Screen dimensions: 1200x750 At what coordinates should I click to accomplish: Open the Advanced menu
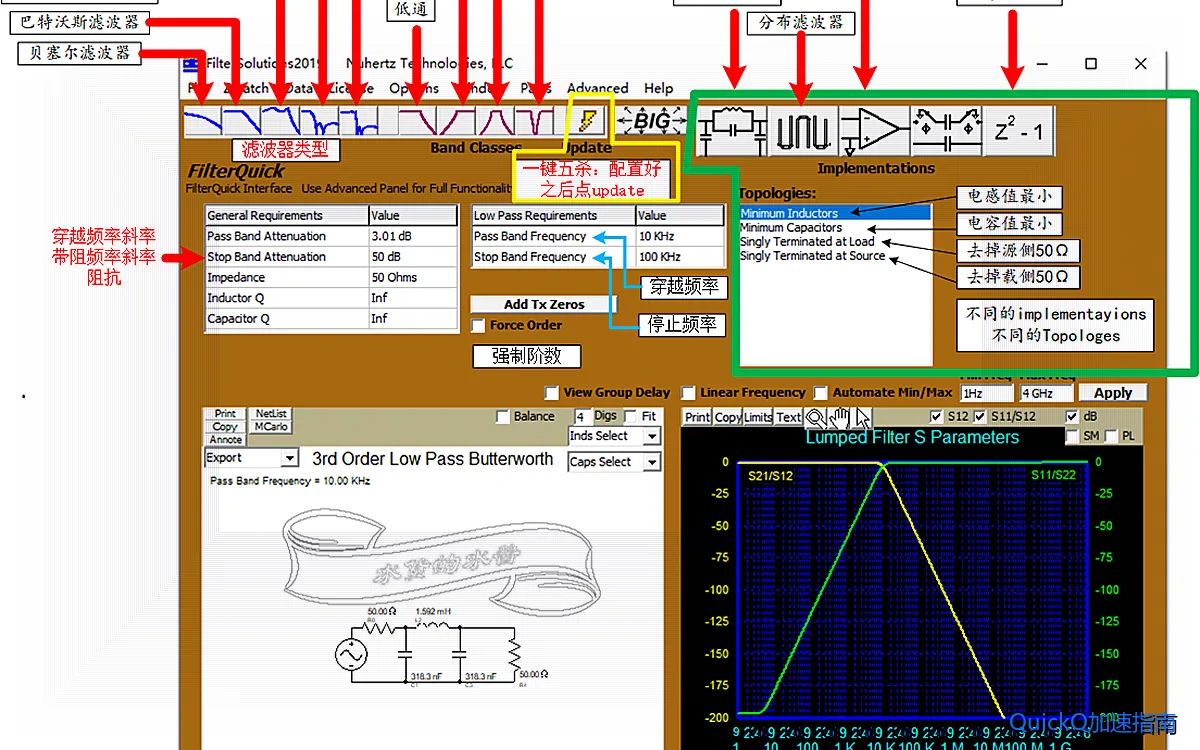pyautogui.click(x=598, y=88)
